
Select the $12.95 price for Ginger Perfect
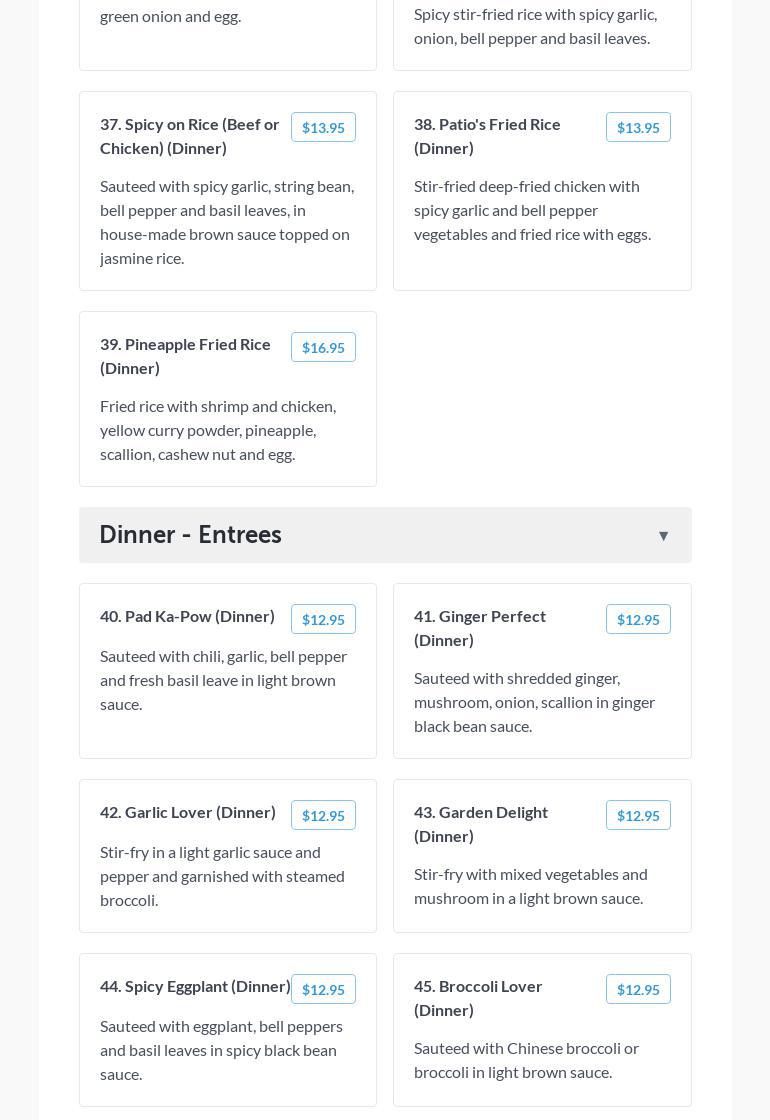[x=638, y=620]
